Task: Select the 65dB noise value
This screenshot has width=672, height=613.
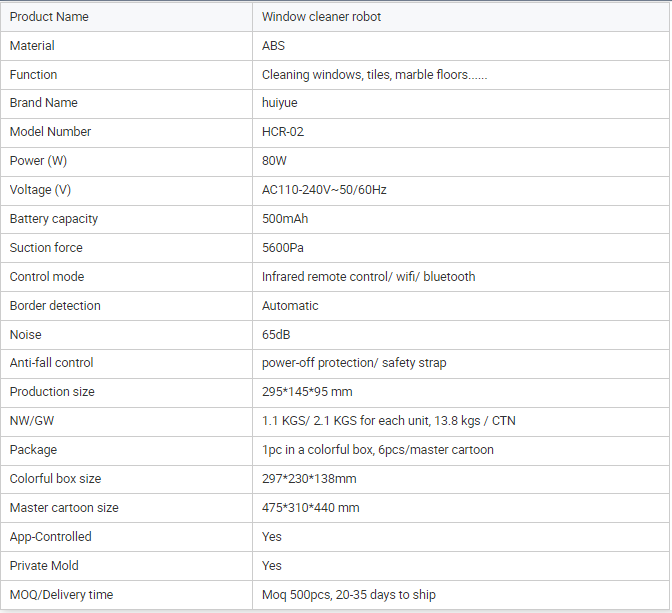Action: [276, 335]
